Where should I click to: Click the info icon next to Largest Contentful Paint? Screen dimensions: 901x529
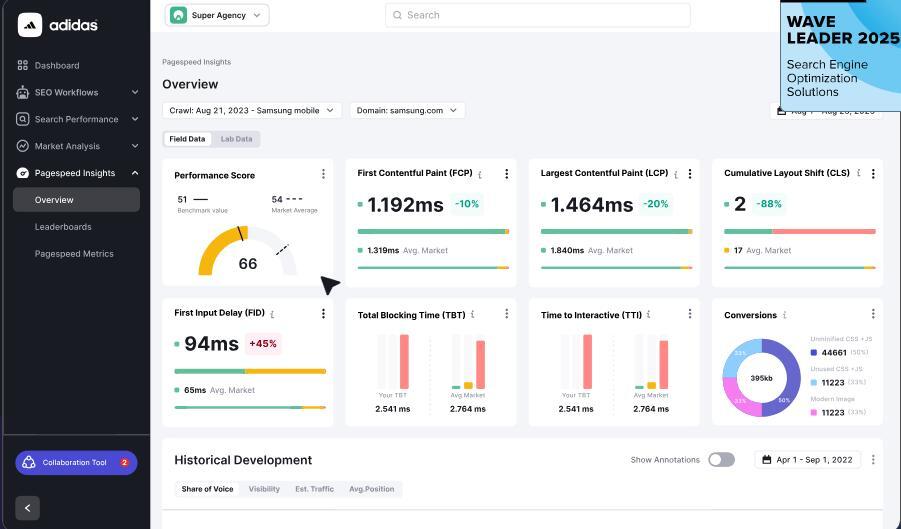pyautogui.click(x=677, y=174)
